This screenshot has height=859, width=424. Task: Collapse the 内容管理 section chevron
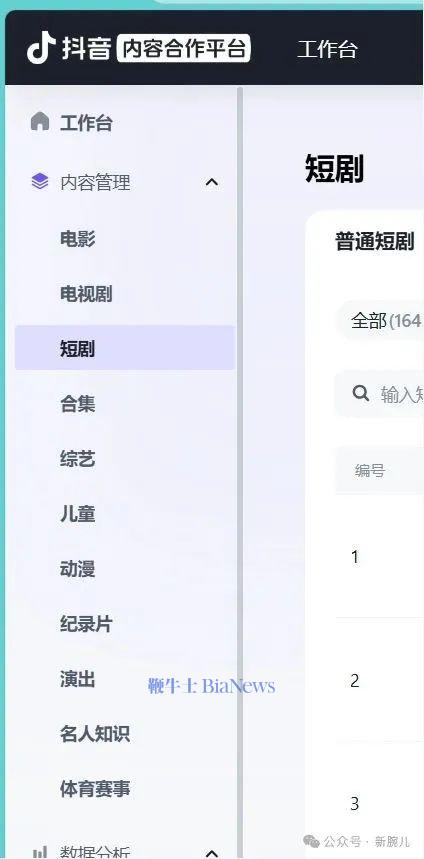211,182
